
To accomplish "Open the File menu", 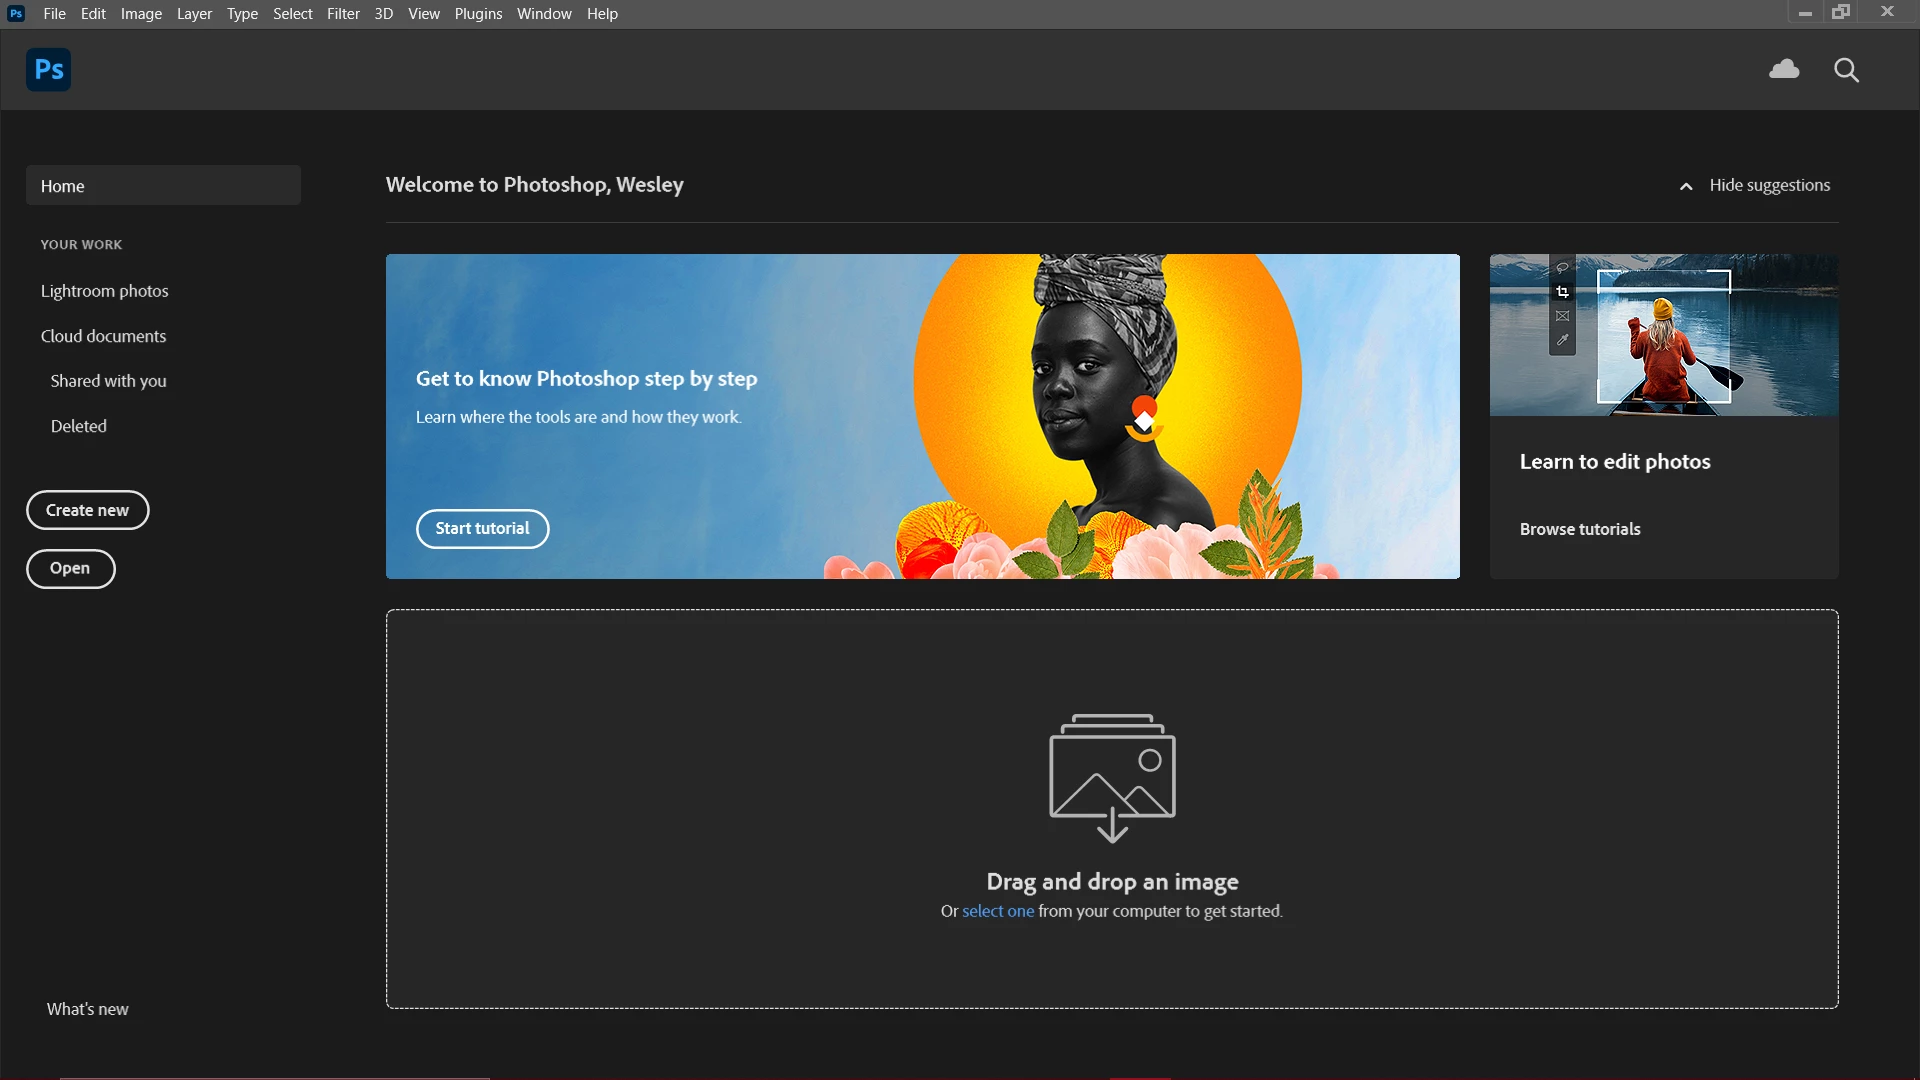I will [54, 14].
